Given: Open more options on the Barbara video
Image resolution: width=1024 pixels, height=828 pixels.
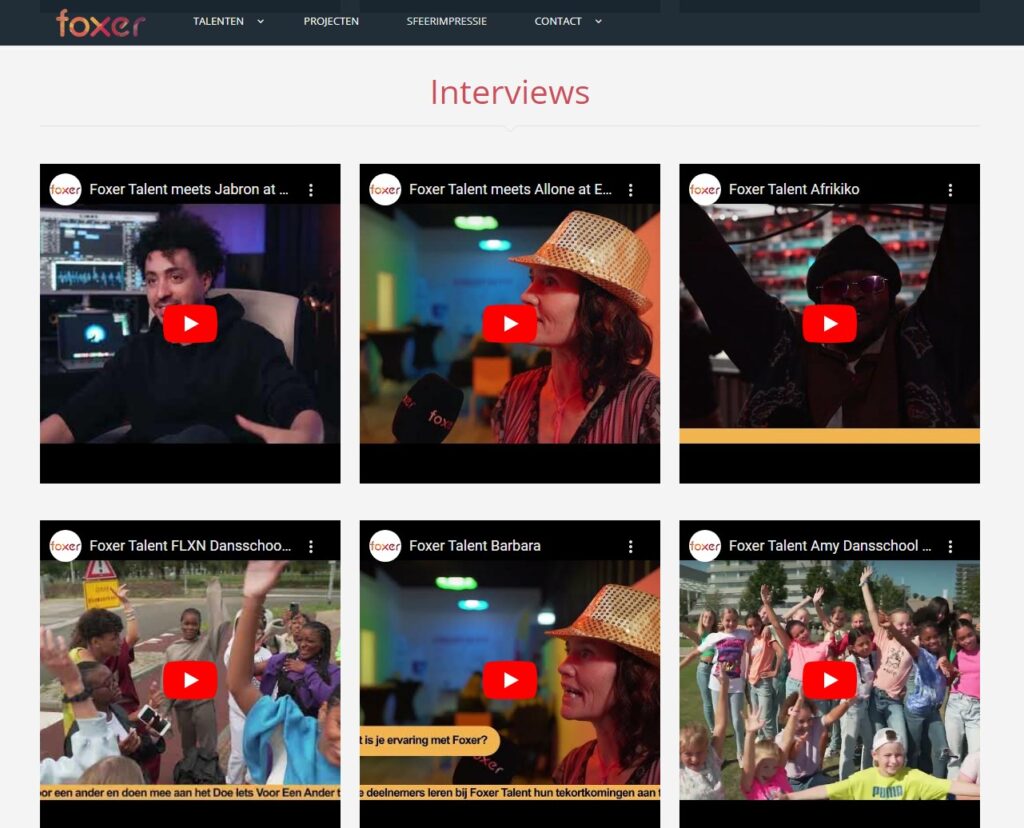Looking at the screenshot, I should pos(631,547).
